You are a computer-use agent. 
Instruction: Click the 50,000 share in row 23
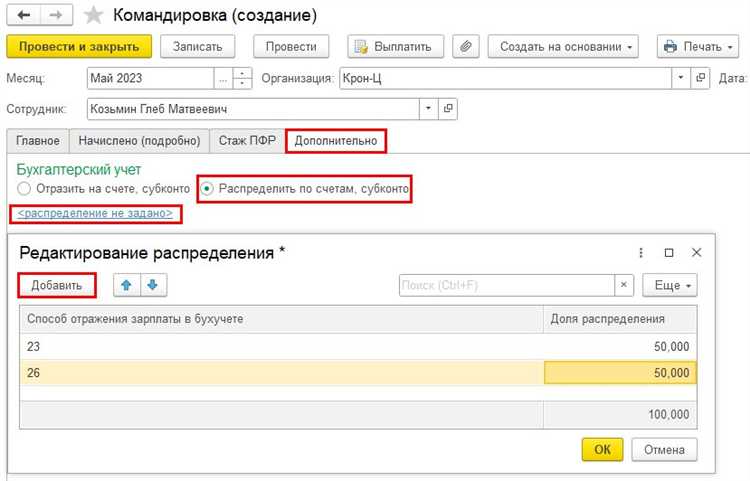coord(620,347)
